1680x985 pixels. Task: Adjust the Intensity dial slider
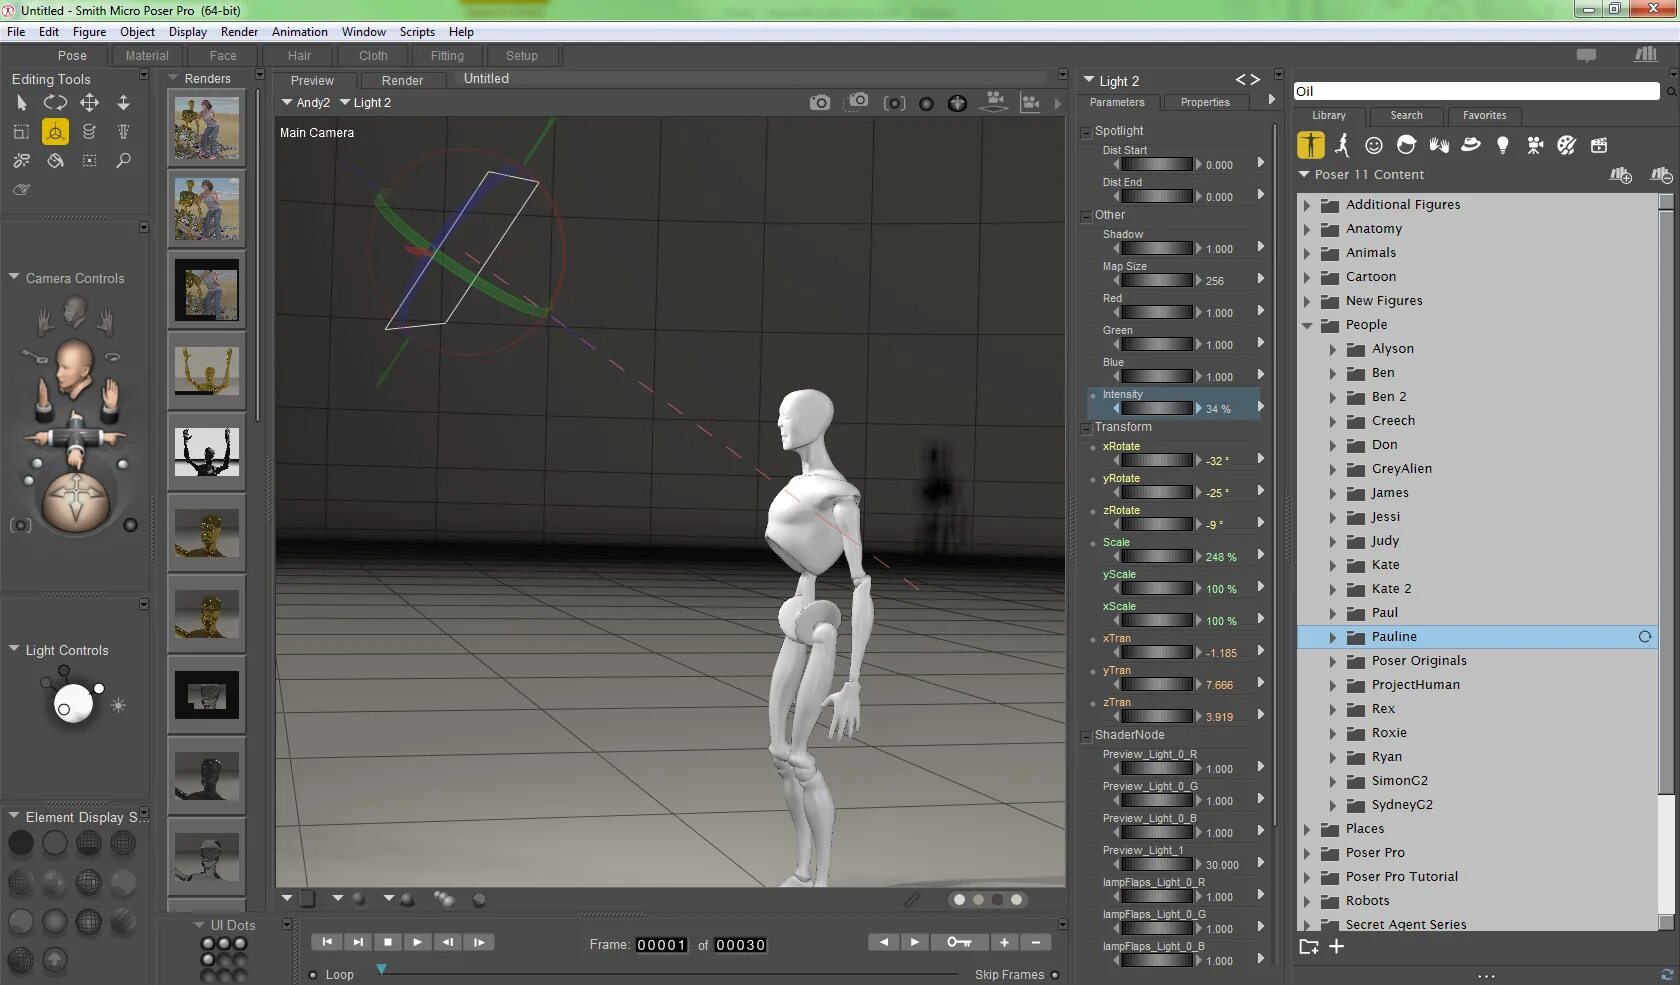(x=1157, y=408)
